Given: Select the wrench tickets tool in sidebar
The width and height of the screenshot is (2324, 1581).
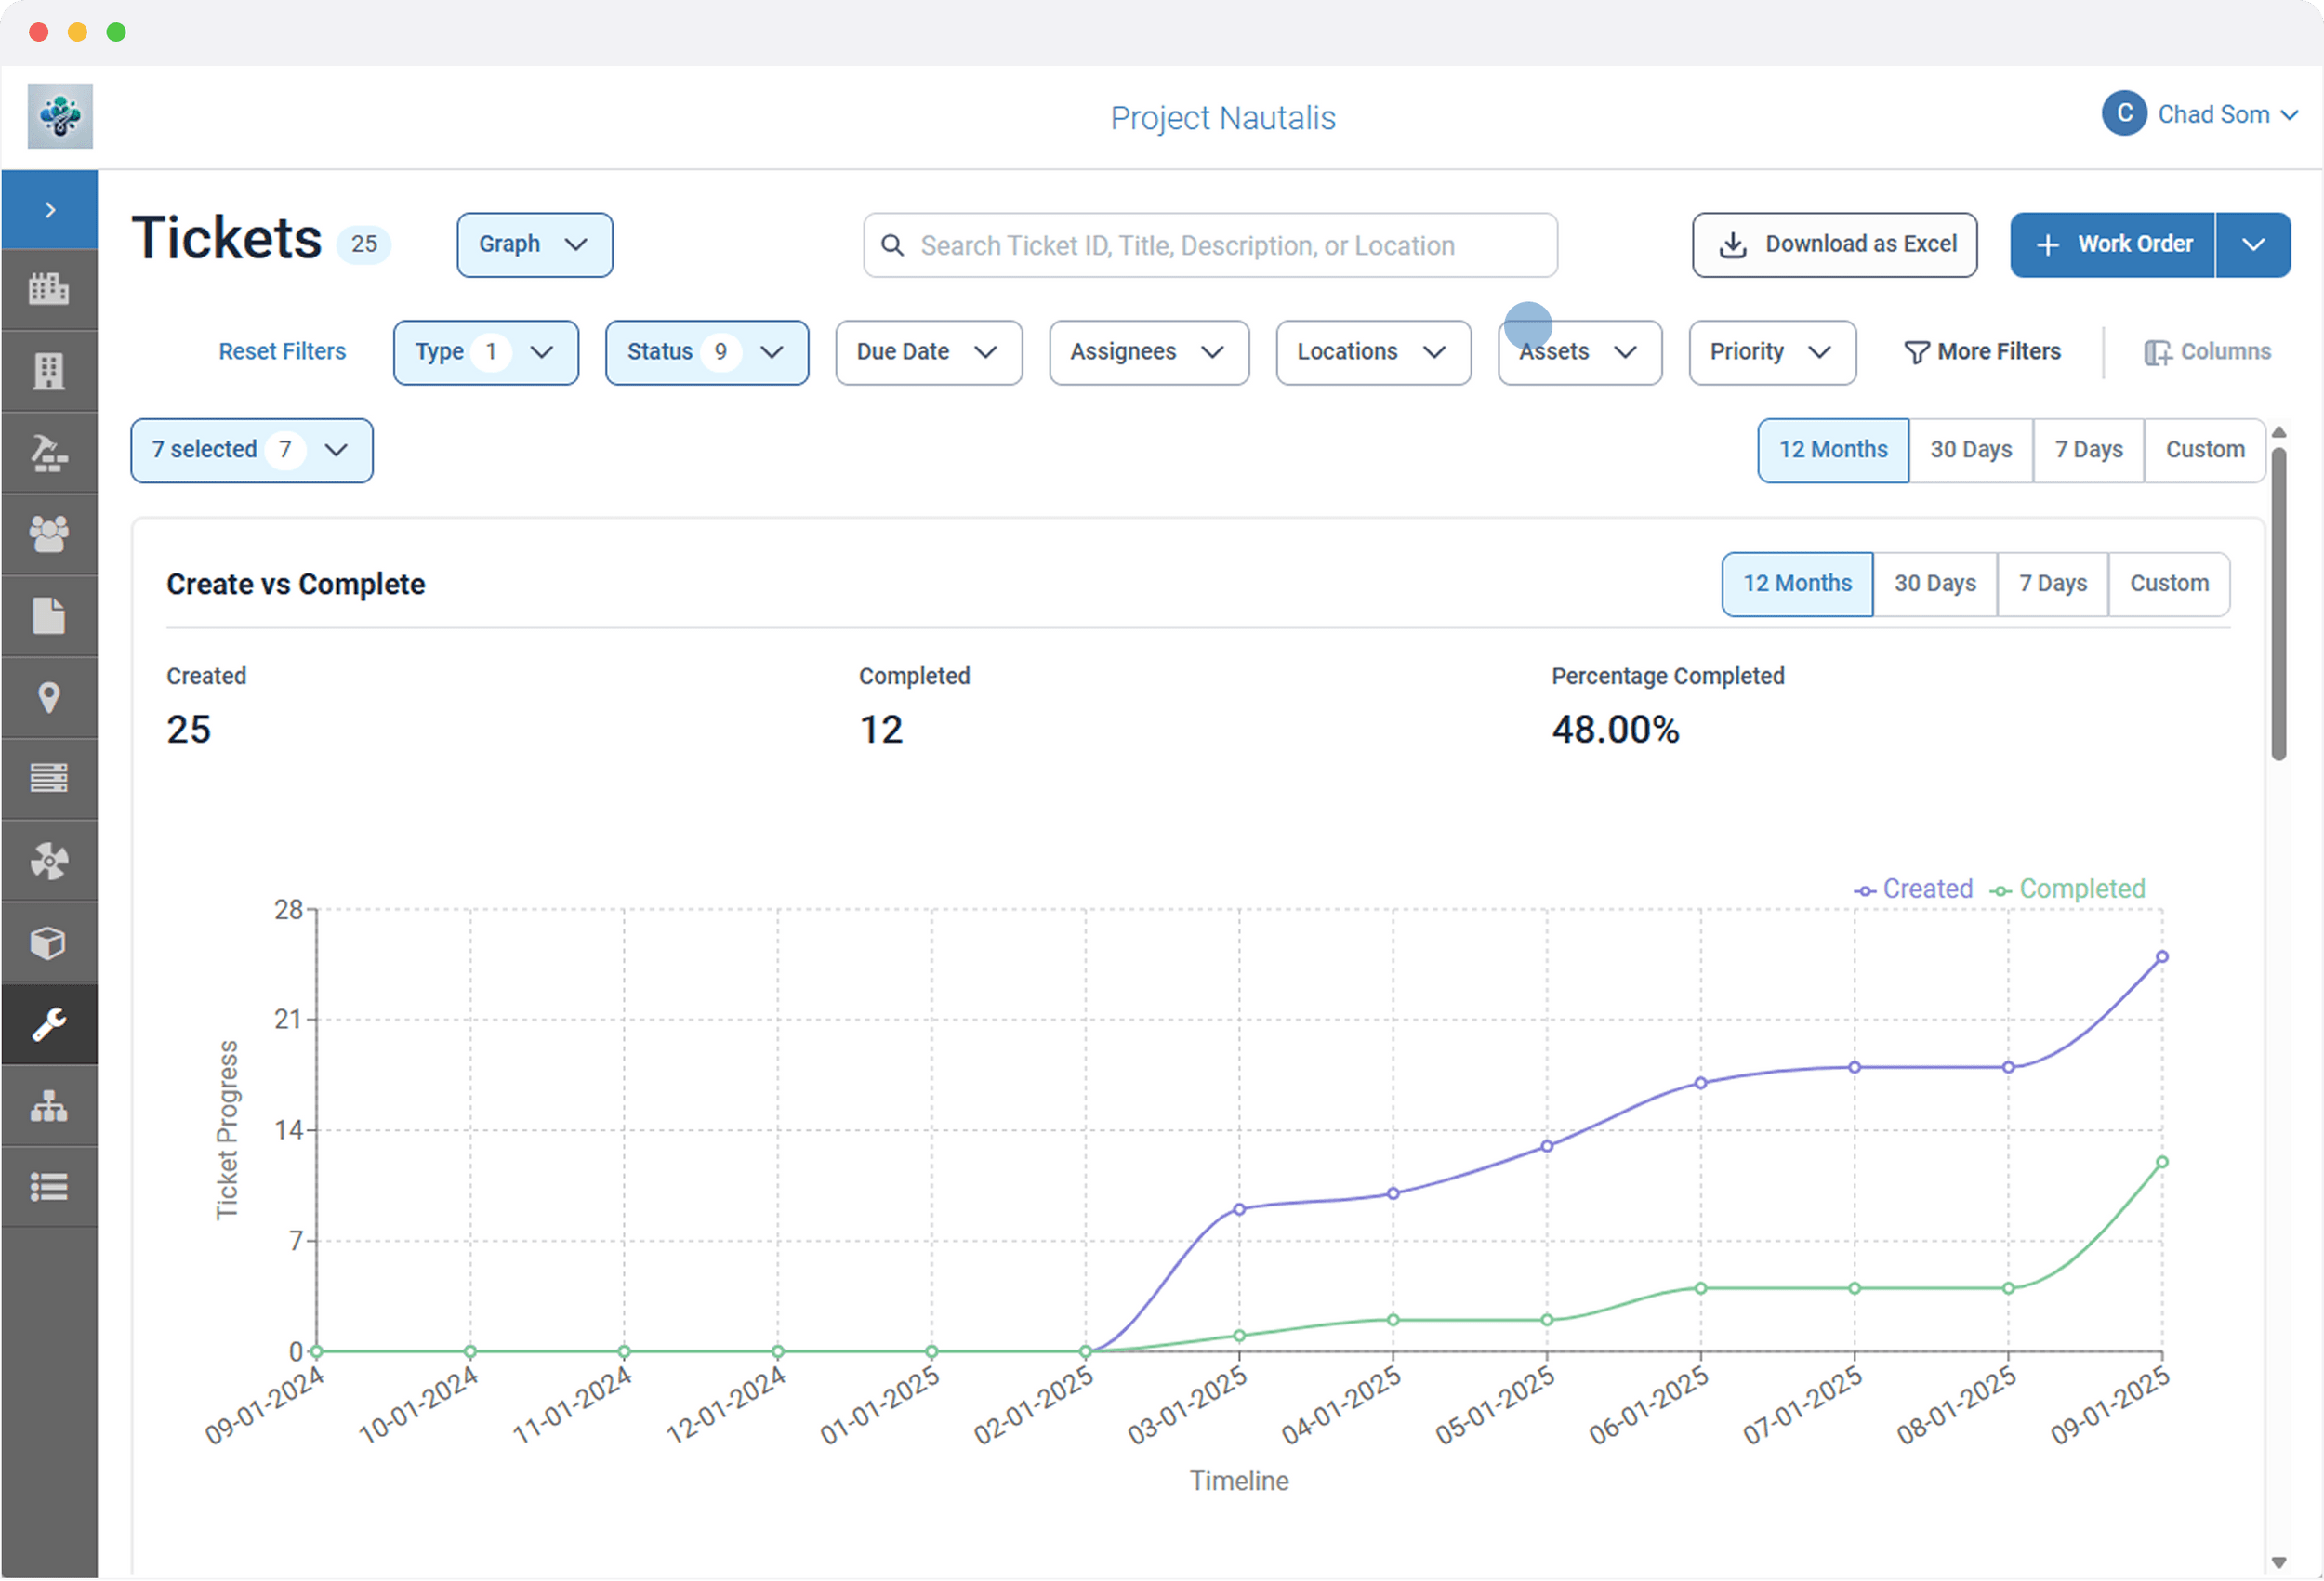Looking at the screenshot, I should coord(51,1023).
